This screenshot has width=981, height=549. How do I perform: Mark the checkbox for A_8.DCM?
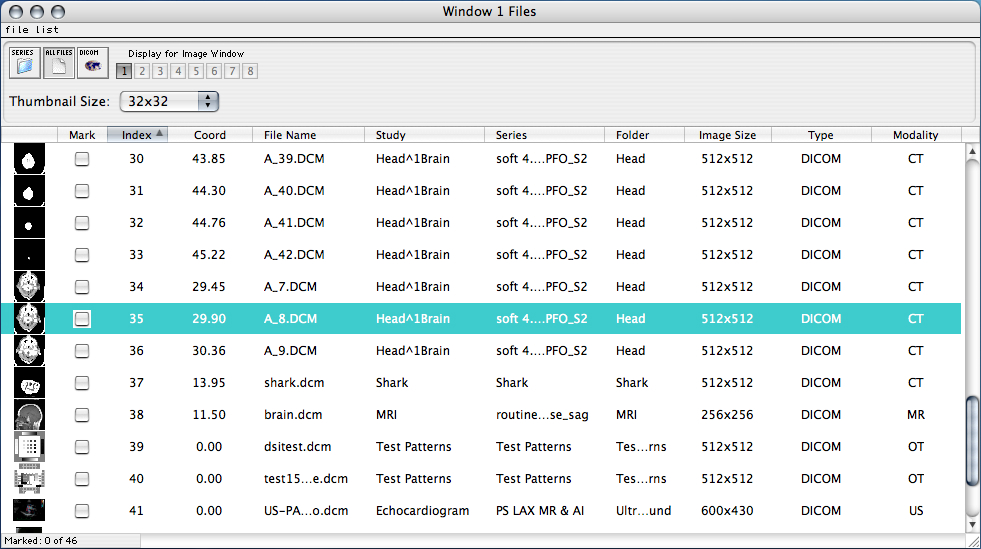tap(82, 319)
